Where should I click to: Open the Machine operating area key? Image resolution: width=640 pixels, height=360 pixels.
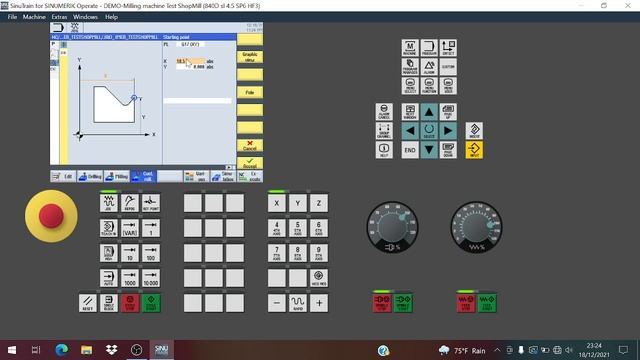410,48
